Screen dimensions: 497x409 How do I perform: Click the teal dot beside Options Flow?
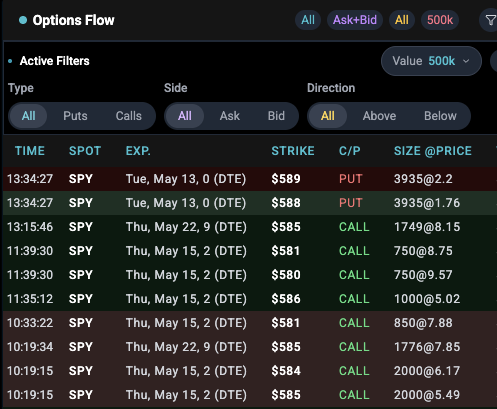point(23,20)
